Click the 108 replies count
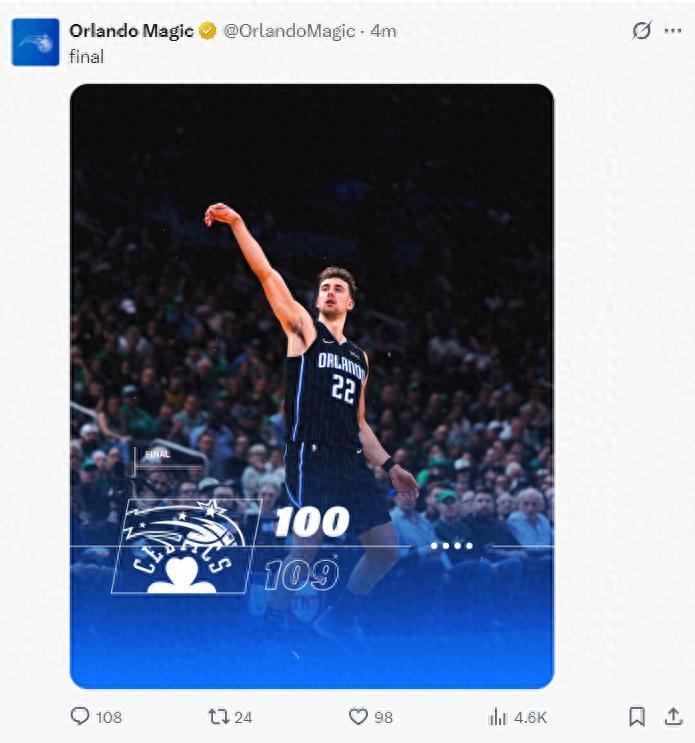 tap(108, 717)
